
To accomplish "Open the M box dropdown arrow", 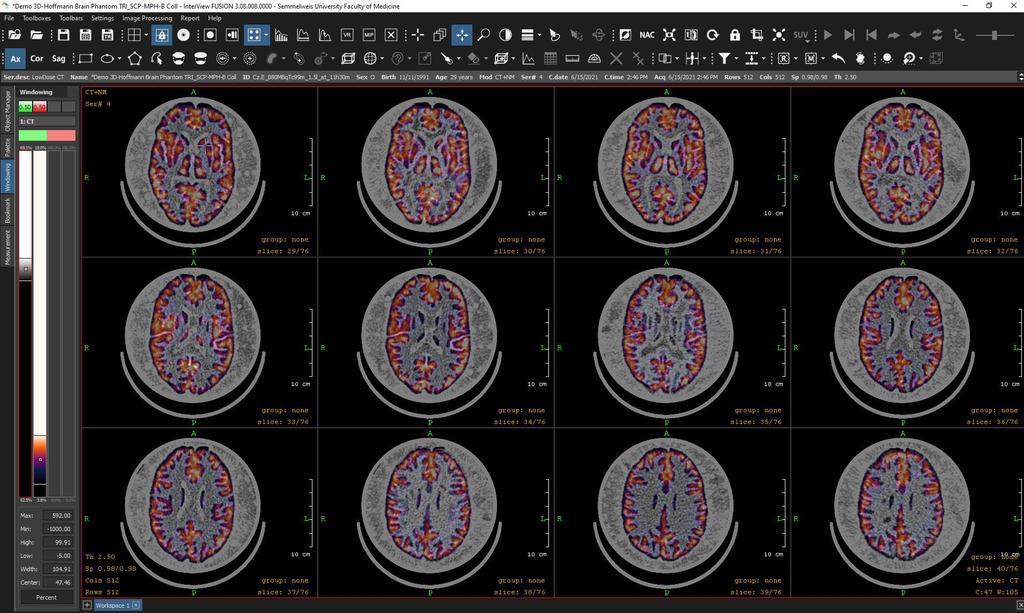I will (822, 58).
